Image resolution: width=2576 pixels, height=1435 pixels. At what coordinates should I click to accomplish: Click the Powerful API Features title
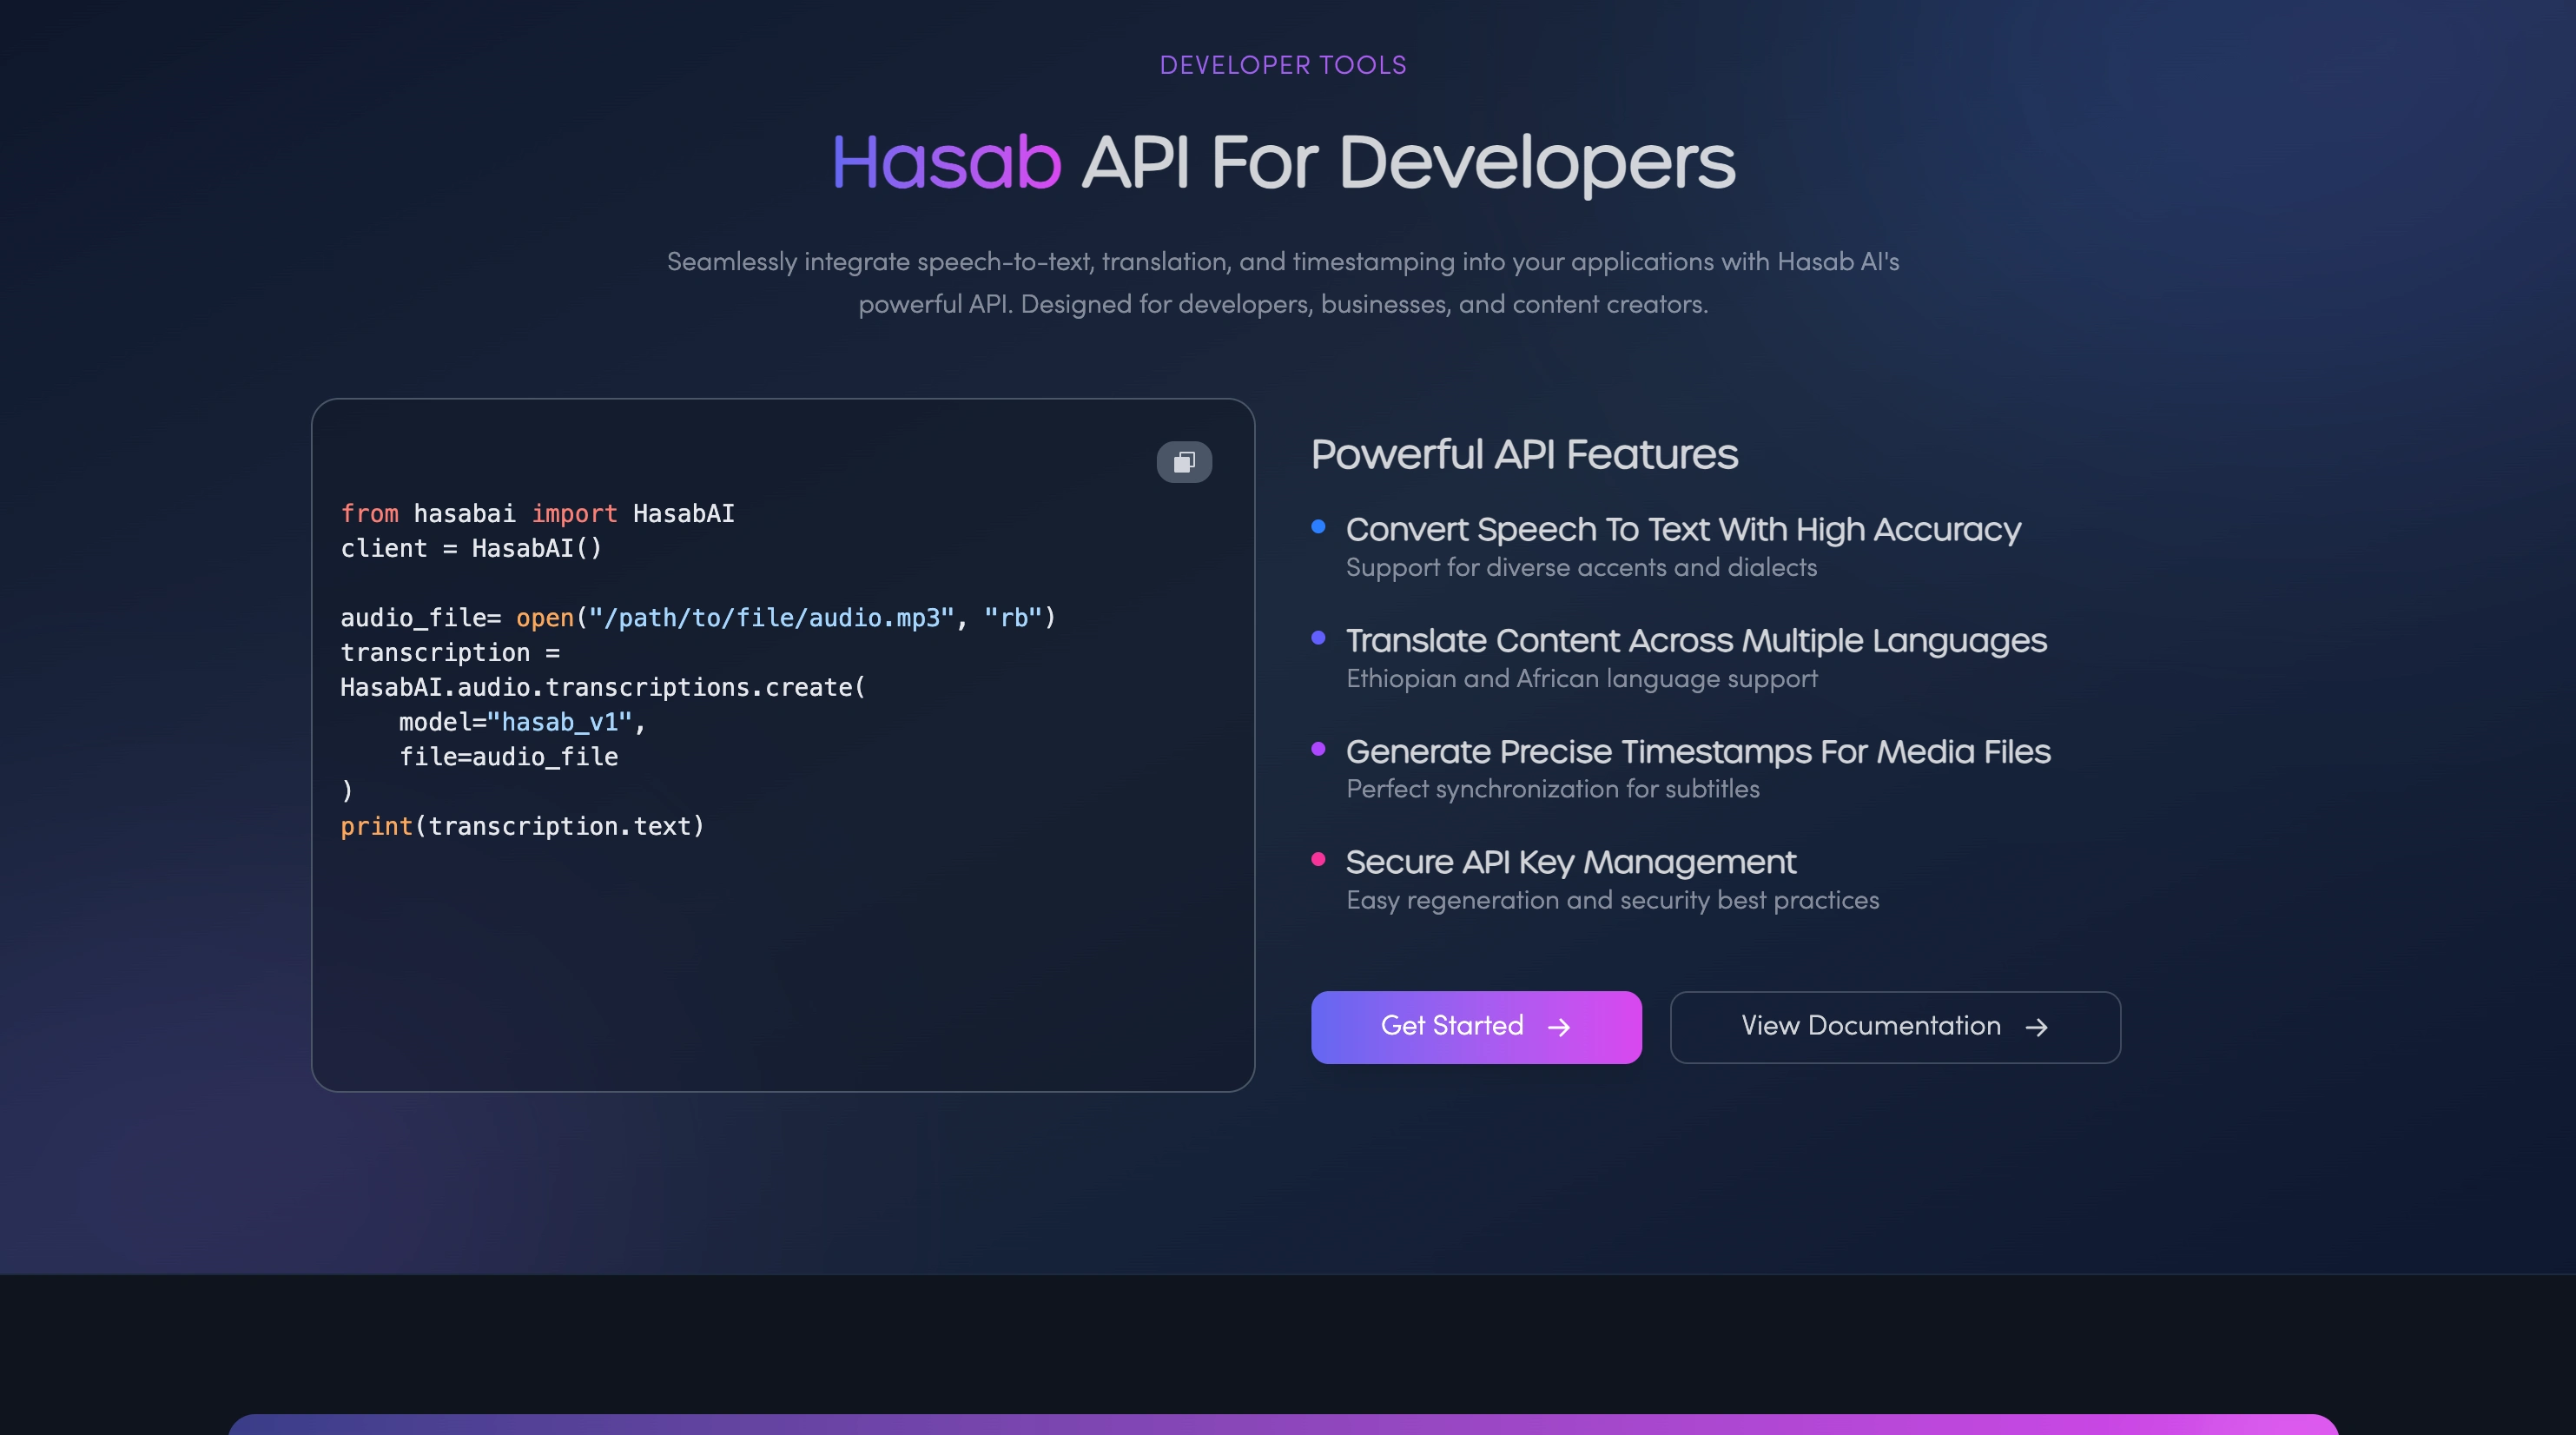1523,455
